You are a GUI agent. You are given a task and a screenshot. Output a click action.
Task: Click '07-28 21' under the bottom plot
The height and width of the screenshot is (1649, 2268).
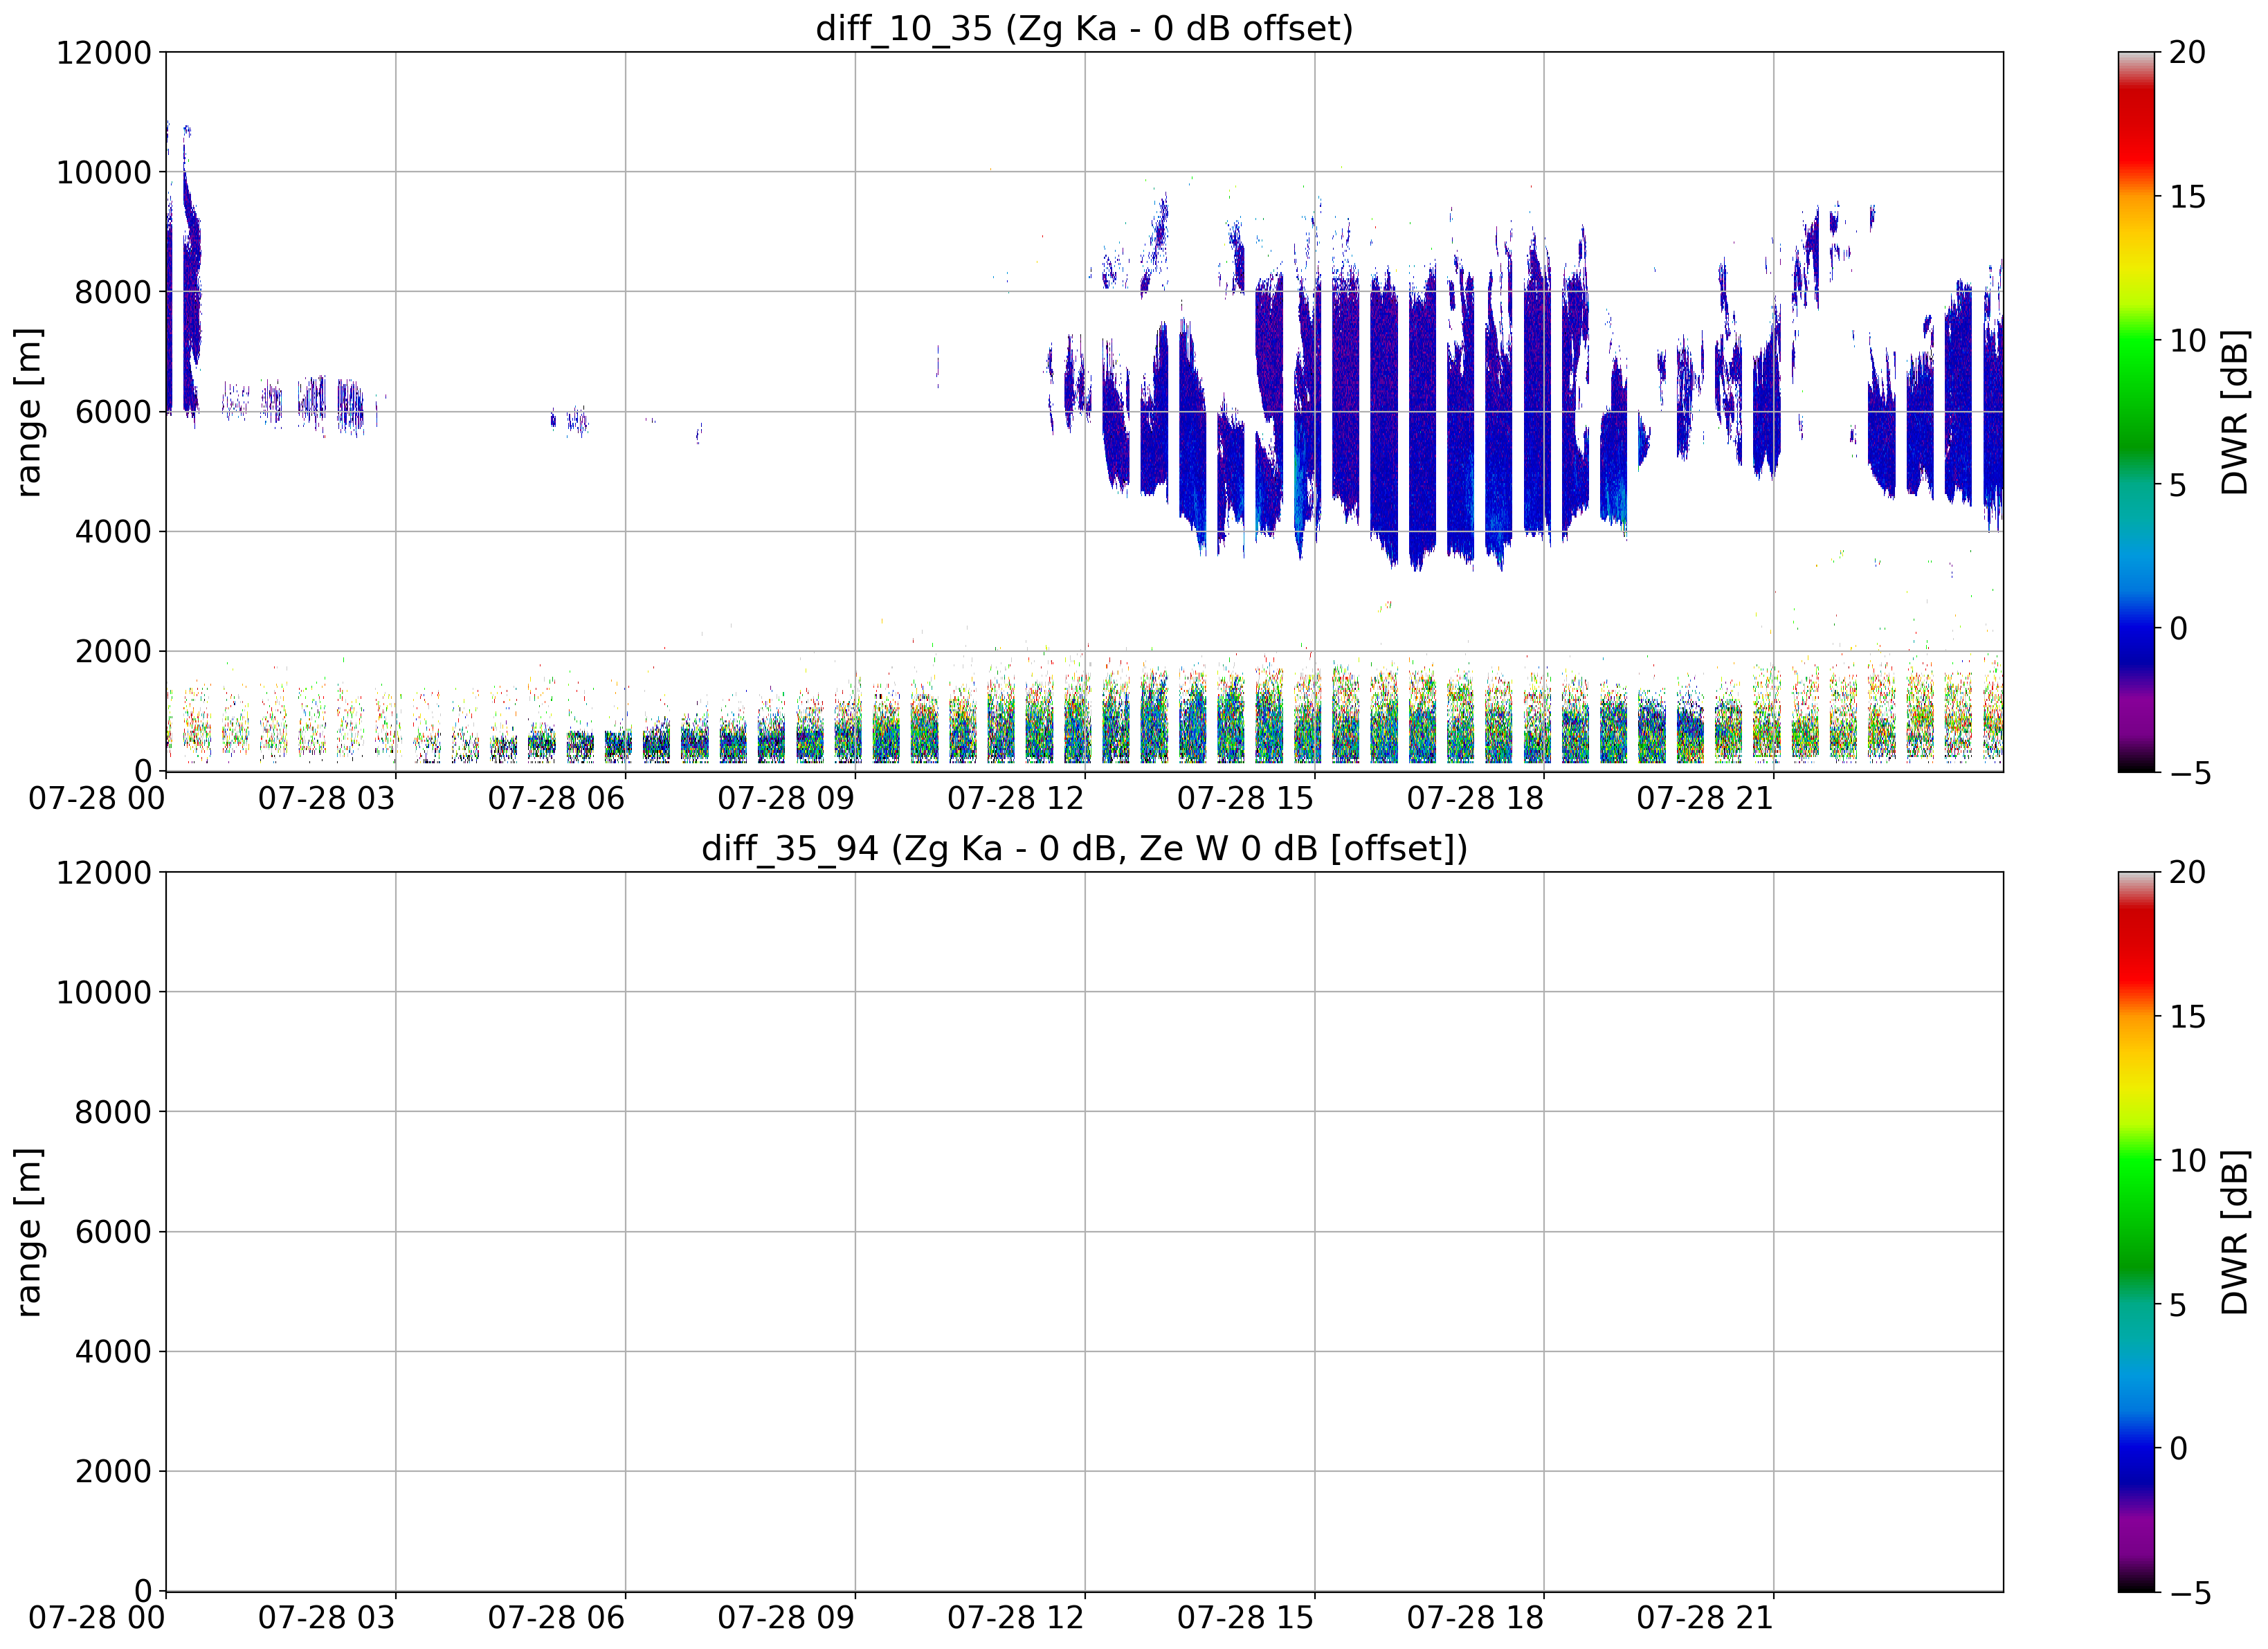coord(1705,1618)
